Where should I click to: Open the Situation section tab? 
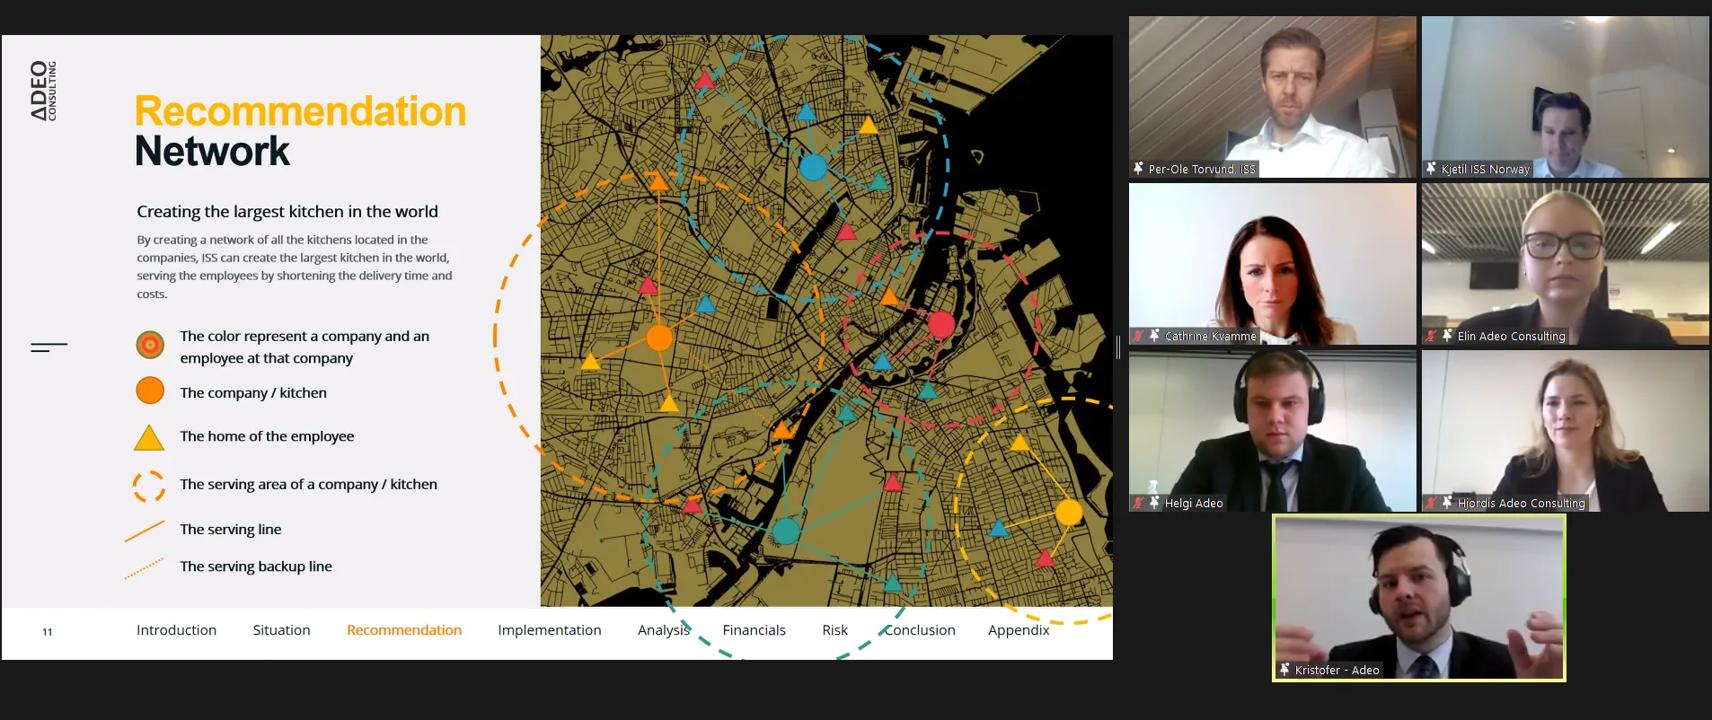pyautogui.click(x=282, y=630)
